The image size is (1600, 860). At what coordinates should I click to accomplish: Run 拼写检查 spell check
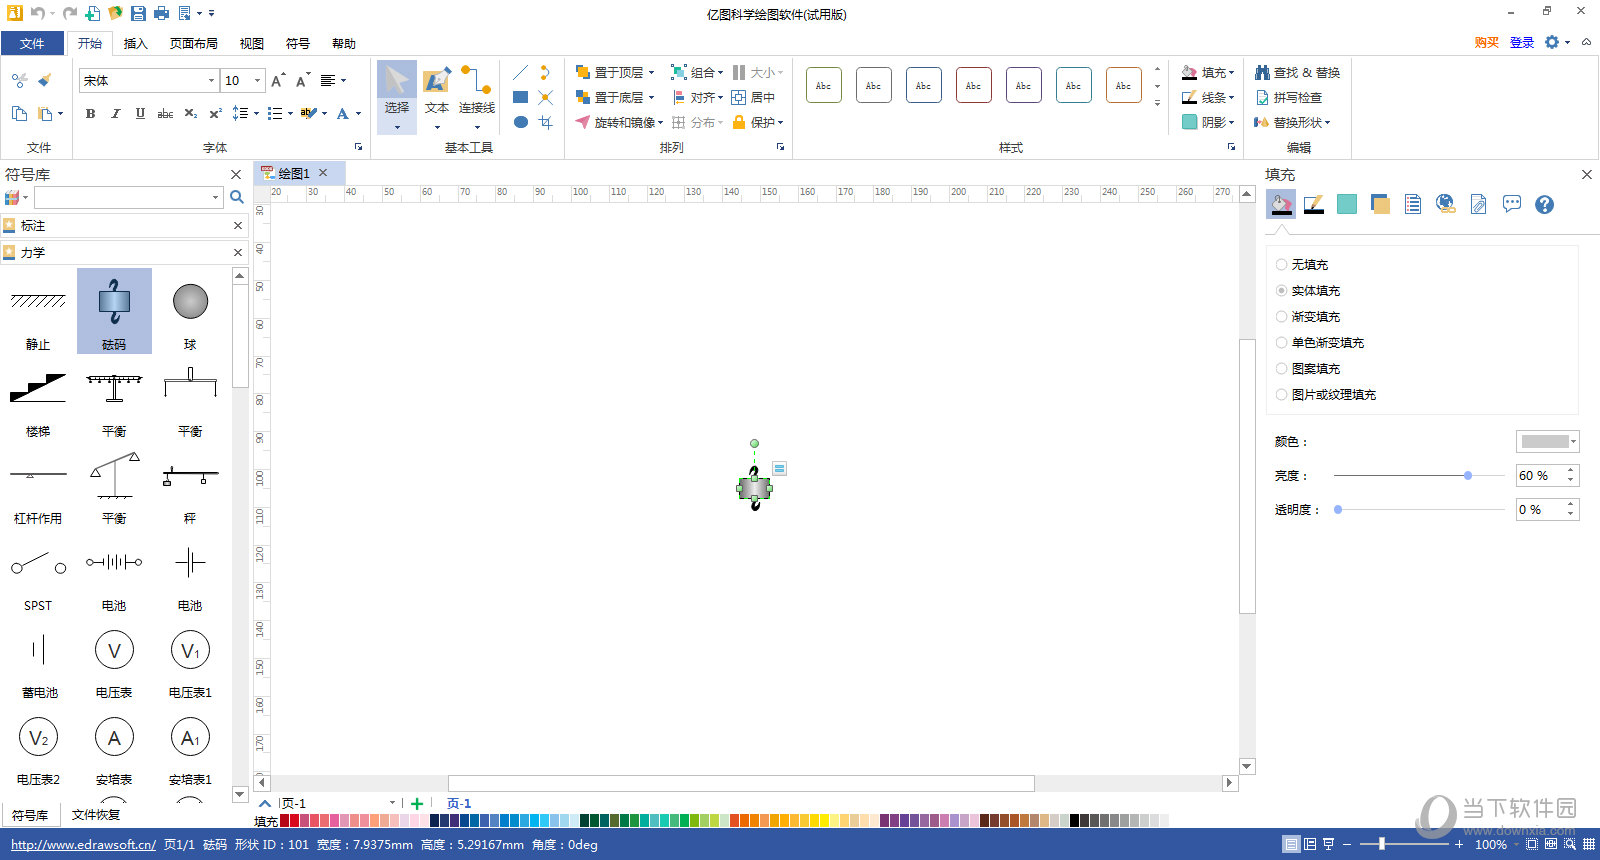1289,97
